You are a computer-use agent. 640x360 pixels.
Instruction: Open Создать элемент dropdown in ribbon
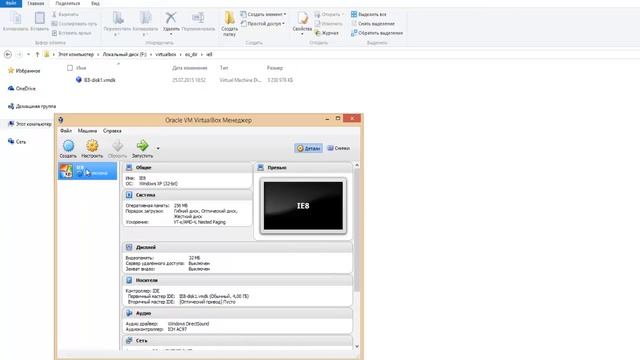click(263, 14)
